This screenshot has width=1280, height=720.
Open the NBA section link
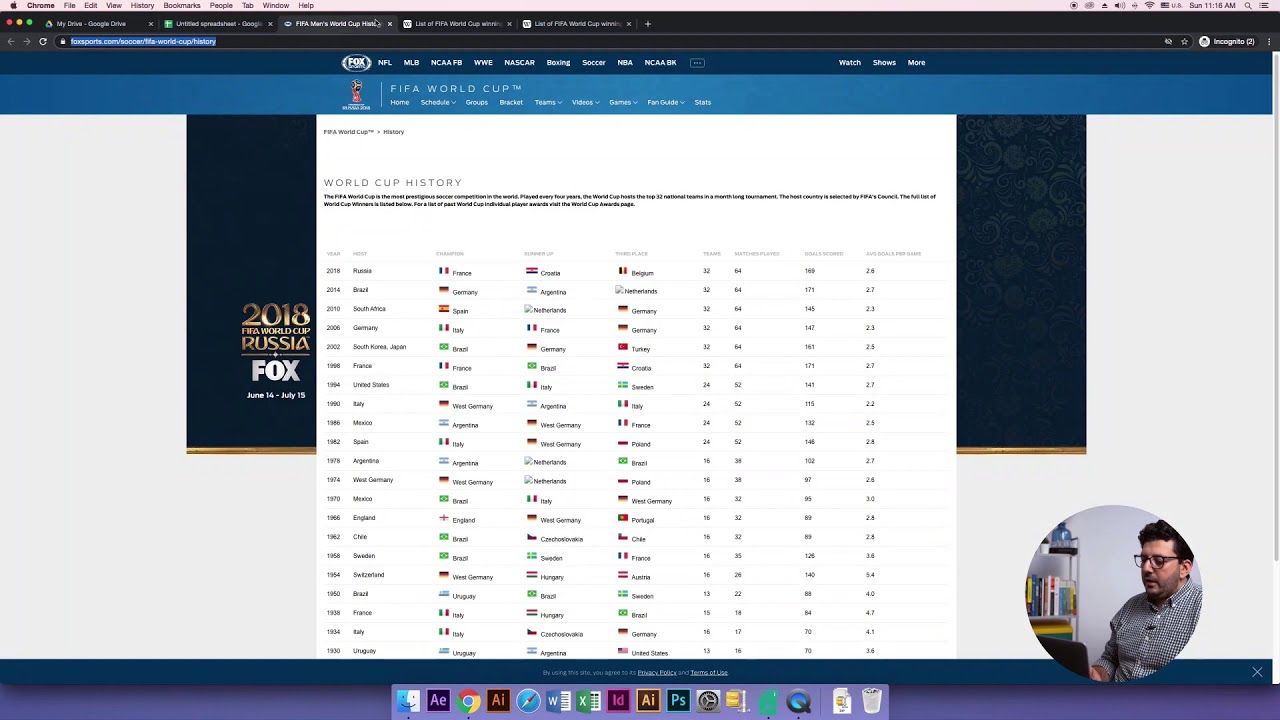[x=625, y=62]
